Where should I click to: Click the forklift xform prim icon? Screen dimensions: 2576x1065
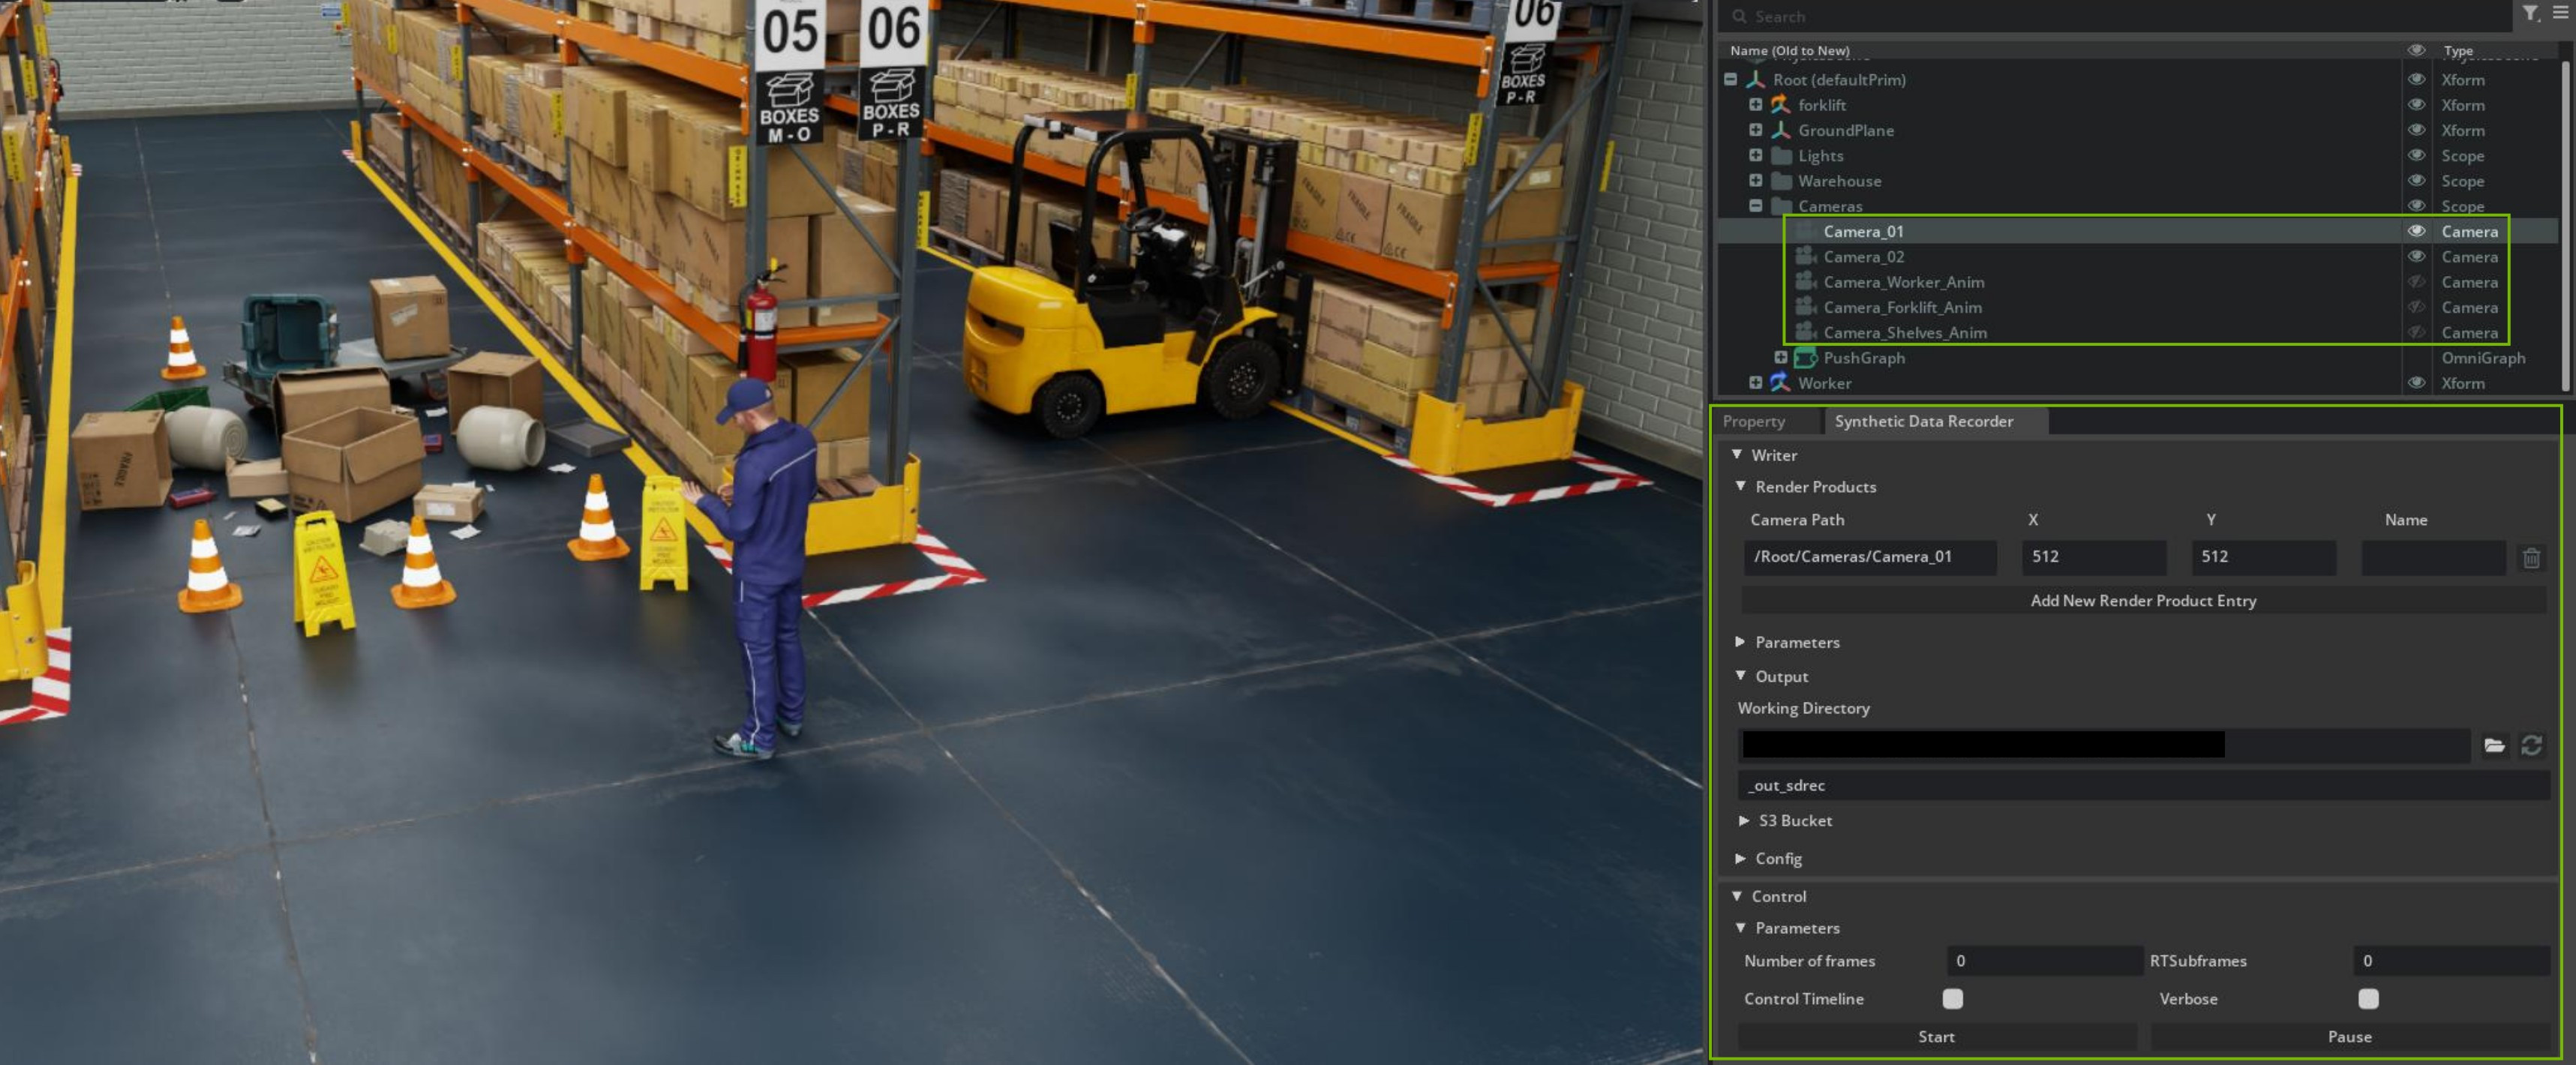1780,105
